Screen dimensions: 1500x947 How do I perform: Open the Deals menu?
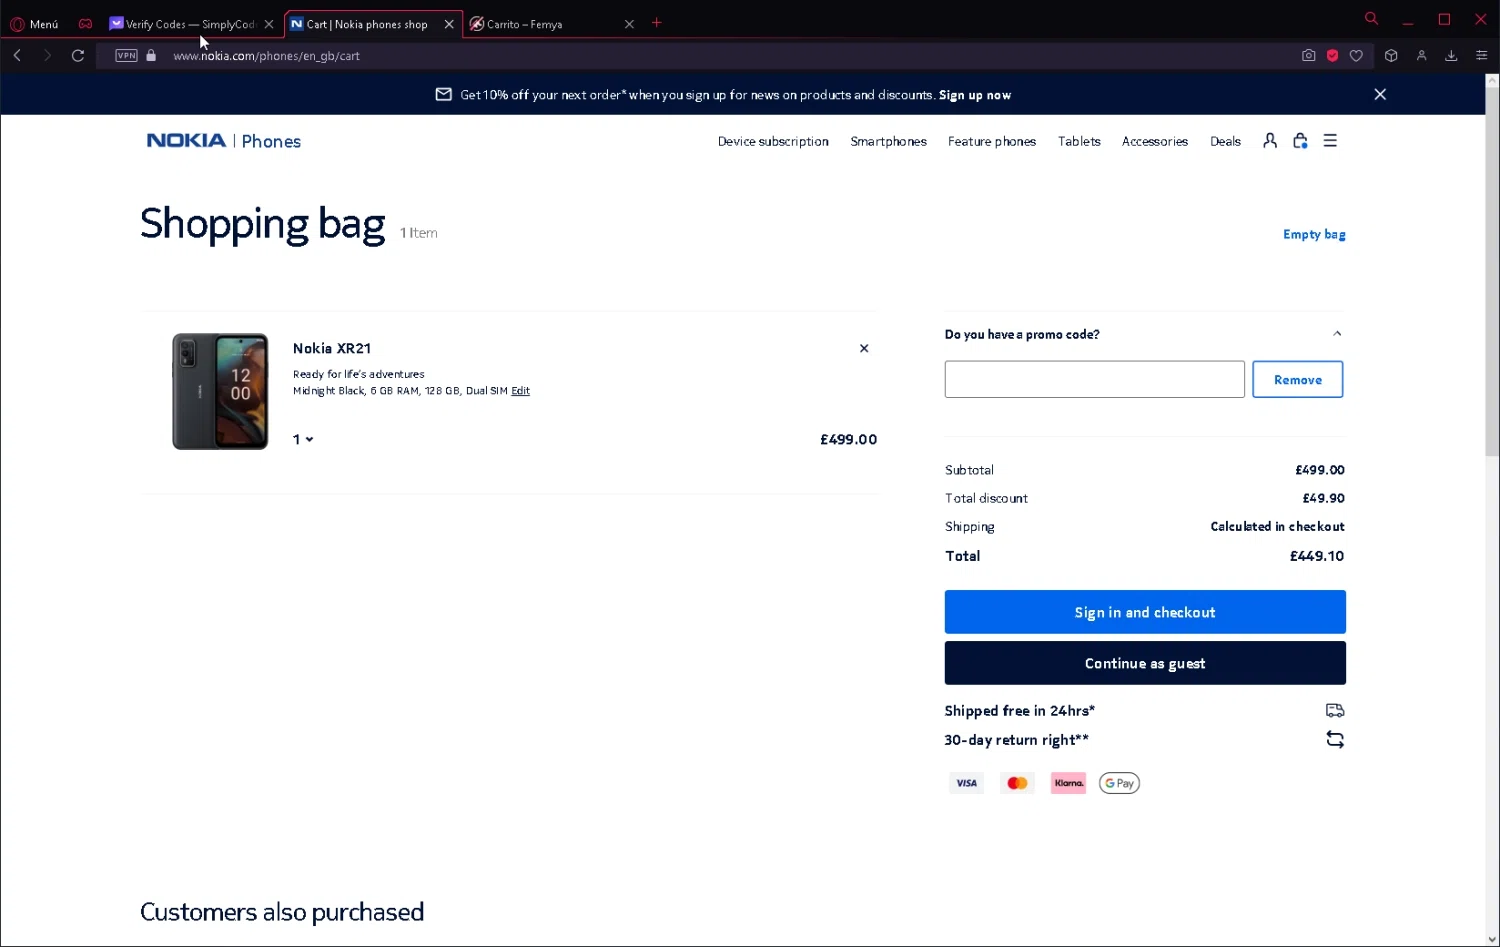[x=1225, y=142]
